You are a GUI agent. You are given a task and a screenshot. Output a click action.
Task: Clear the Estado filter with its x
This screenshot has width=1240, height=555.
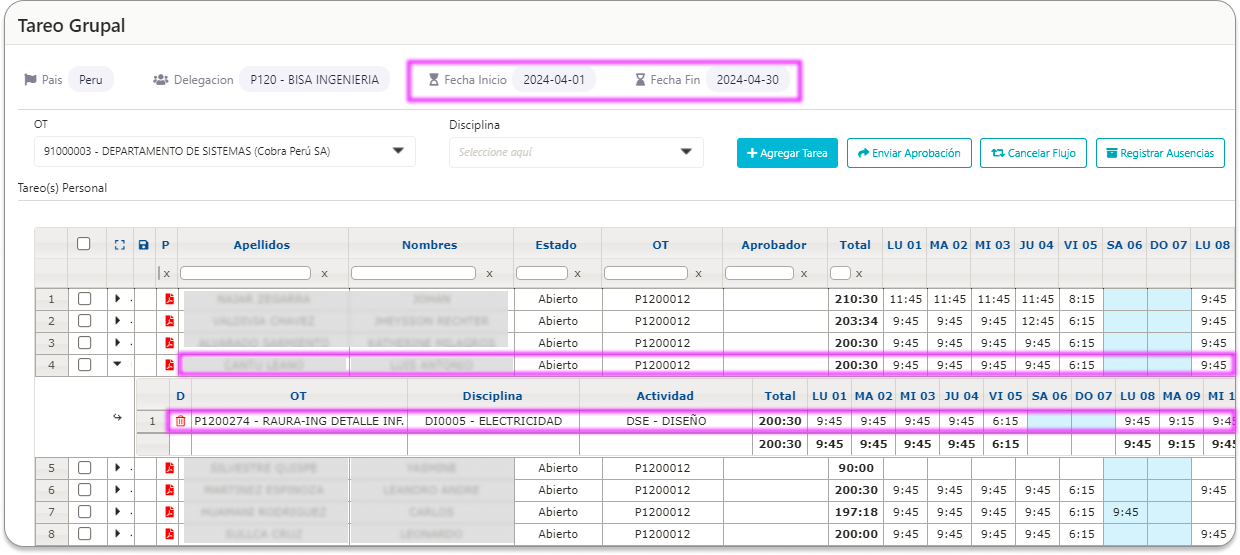tap(578, 273)
